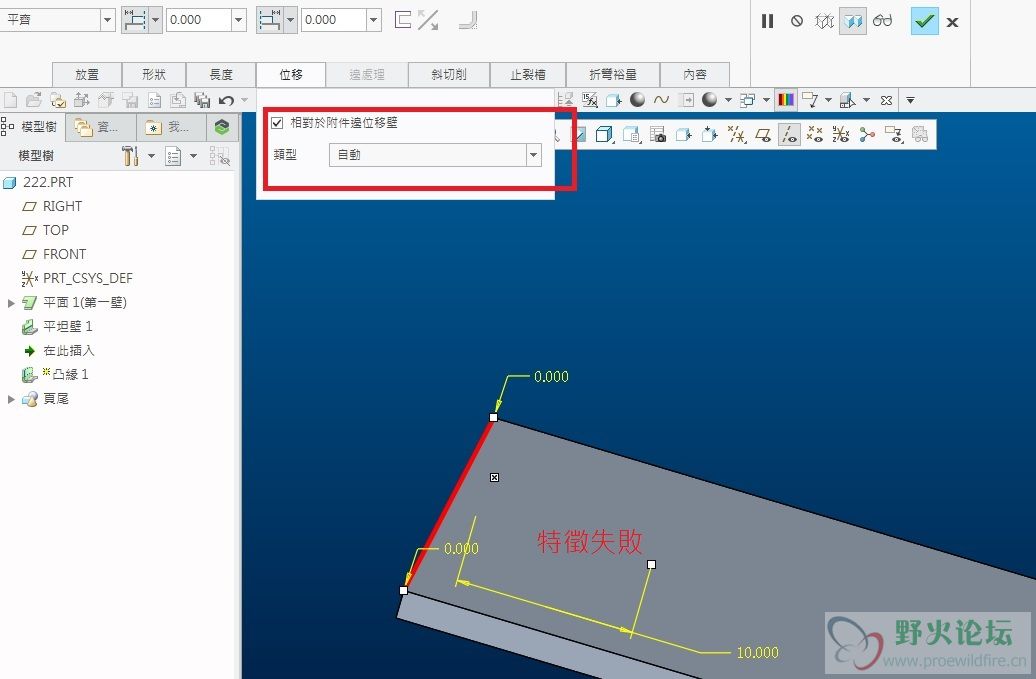The height and width of the screenshot is (679, 1036).
Task: Undo last action in quick toolbar
Action: click(x=227, y=100)
